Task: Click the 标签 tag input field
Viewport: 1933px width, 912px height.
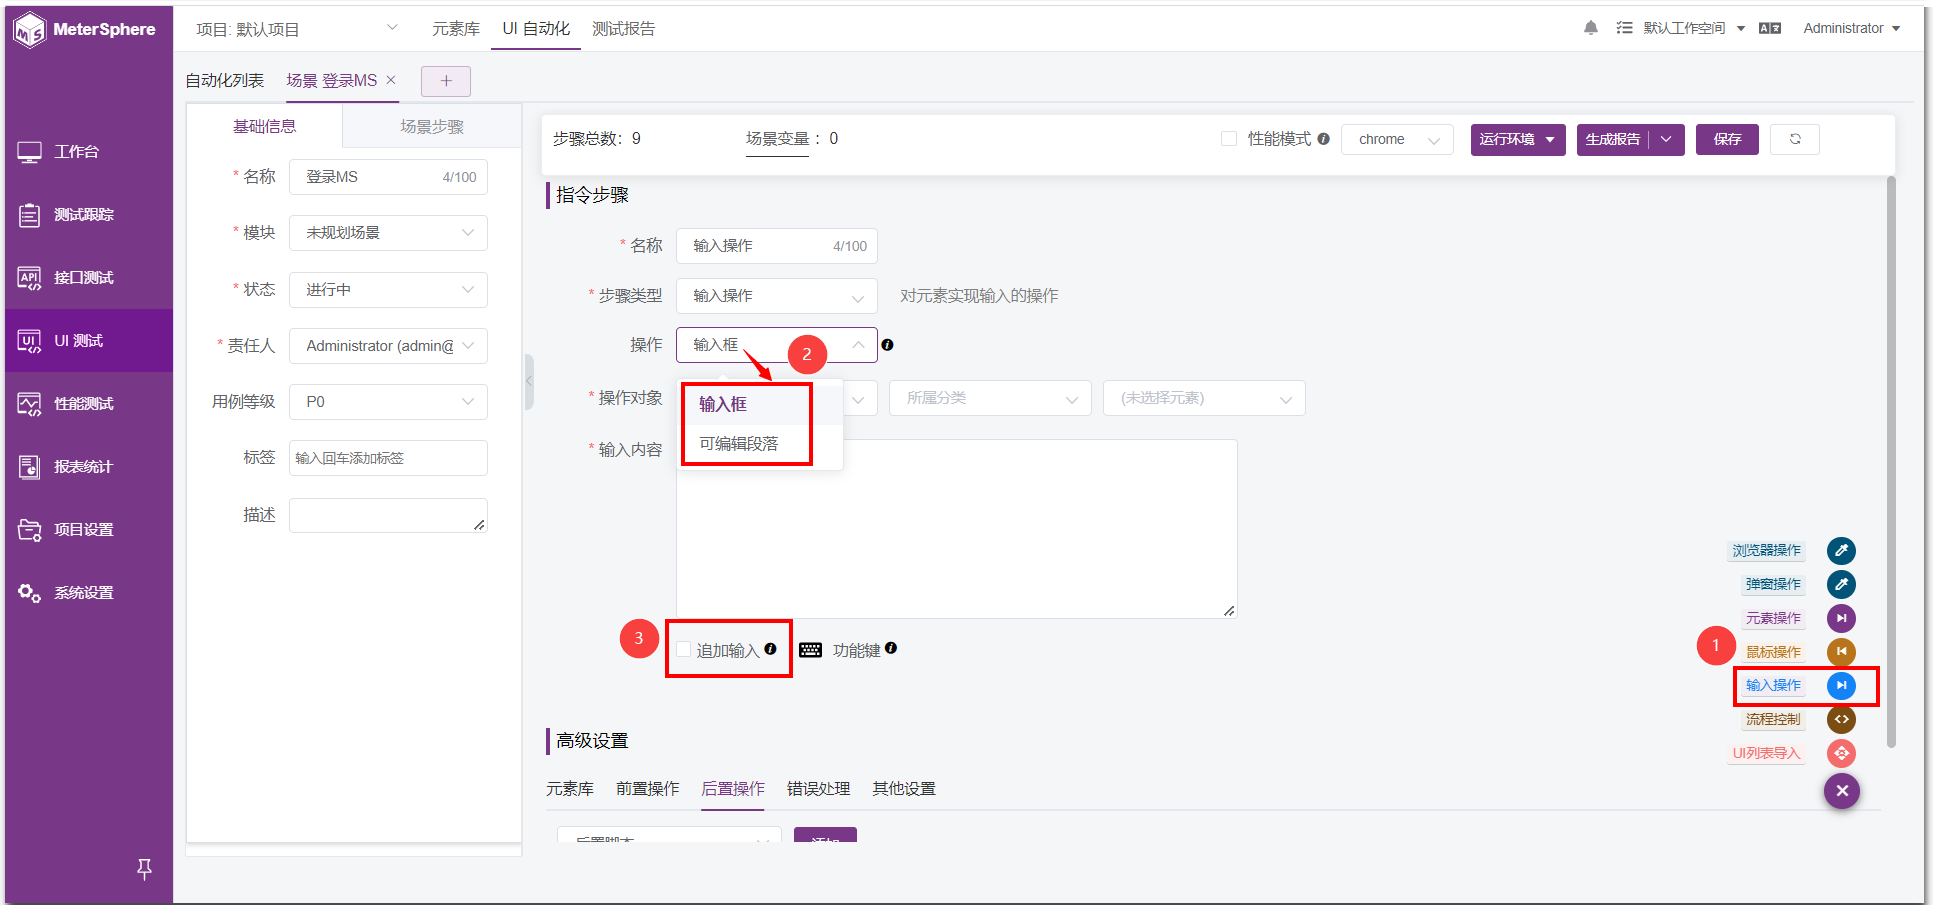Action: tap(388, 458)
